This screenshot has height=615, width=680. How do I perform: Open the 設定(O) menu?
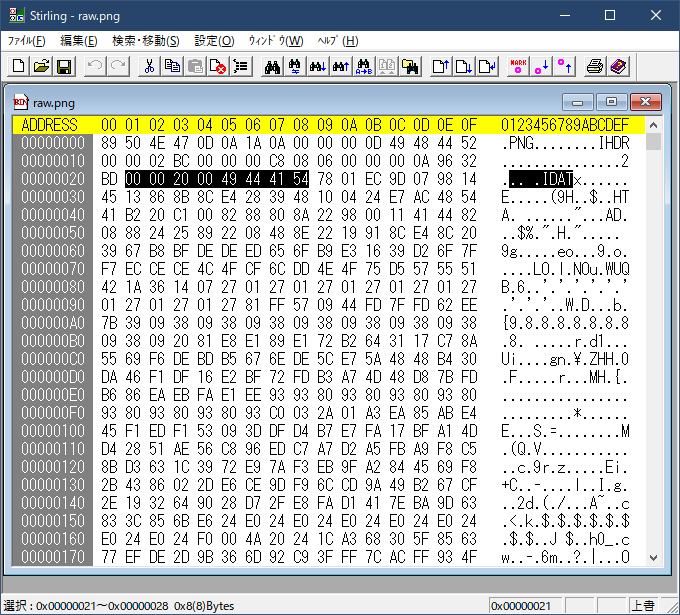(x=214, y=41)
